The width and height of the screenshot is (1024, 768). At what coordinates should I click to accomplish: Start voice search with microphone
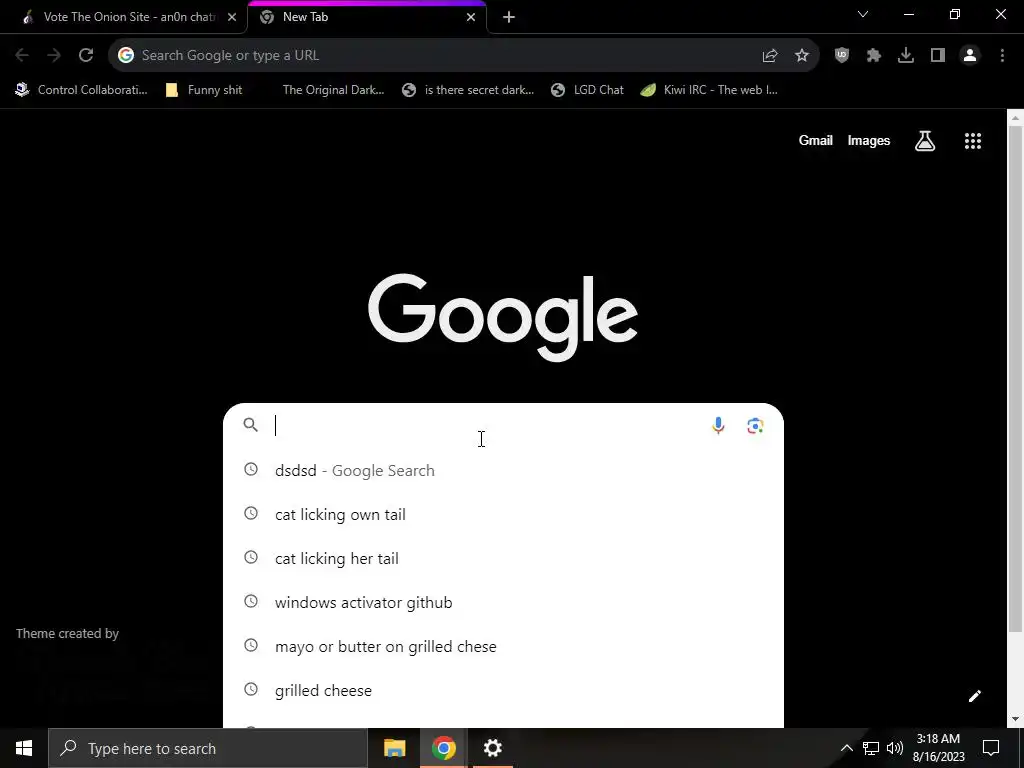point(718,426)
